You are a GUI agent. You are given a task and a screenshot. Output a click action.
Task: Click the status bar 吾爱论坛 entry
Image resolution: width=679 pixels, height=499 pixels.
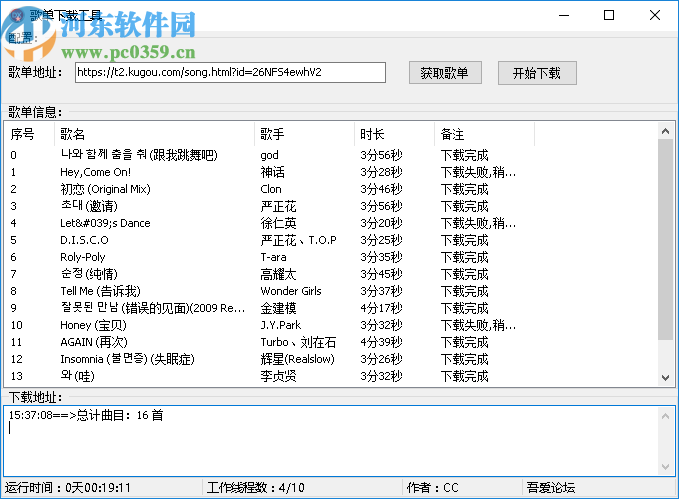coord(551,488)
